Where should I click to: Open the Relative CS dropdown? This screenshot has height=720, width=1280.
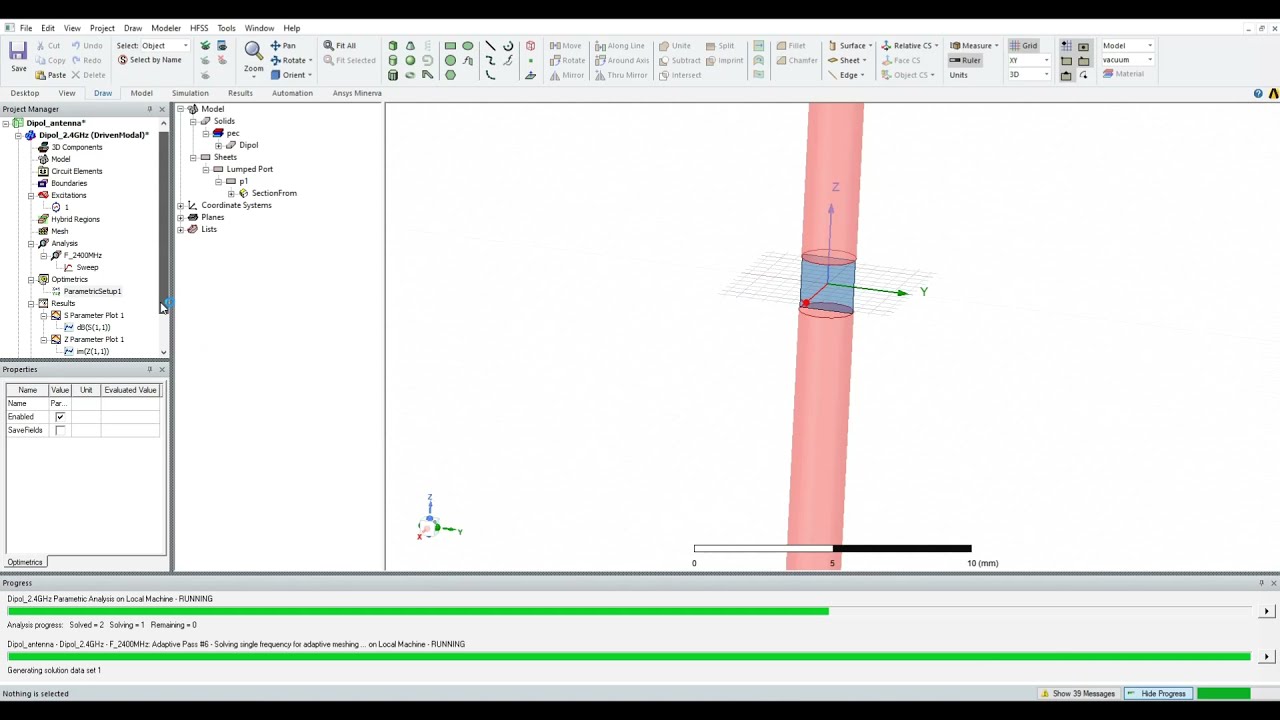(909, 45)
